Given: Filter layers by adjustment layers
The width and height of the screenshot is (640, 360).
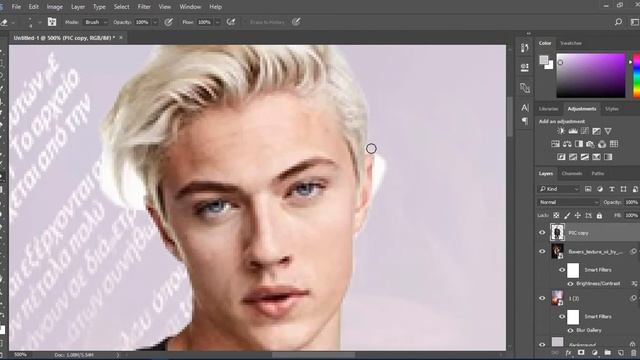Looking at the screenshot, I should pyautogui.click(x=600, y=189).
